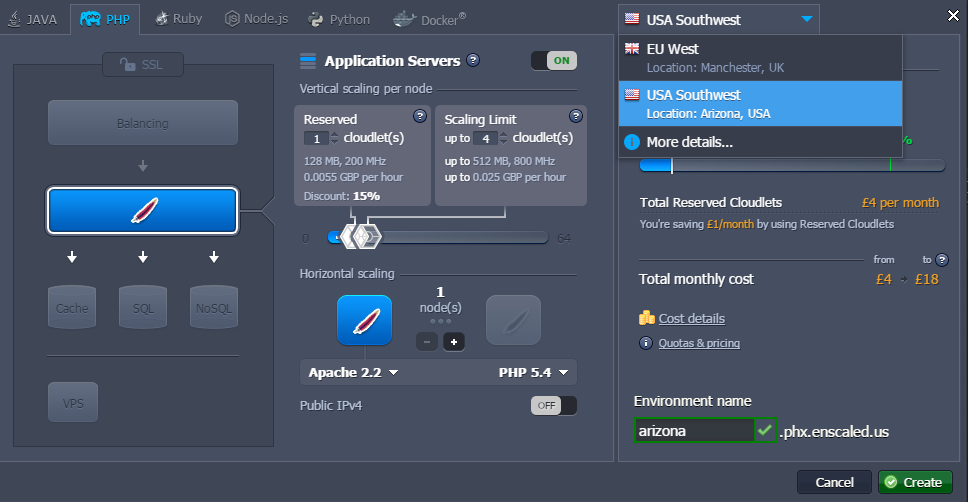Click the Application Servers layers icon

click(307, 61)
